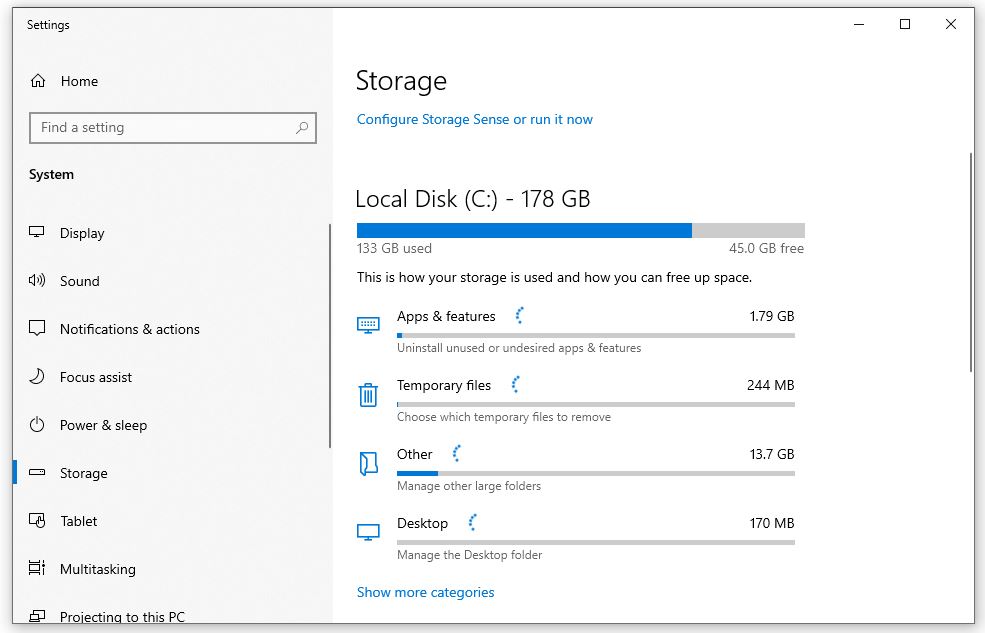Screen dimensions: 985x633
Task: Click the Storage drive icon in sidebar
Action: pyautogui.click(x=37, y=472)
